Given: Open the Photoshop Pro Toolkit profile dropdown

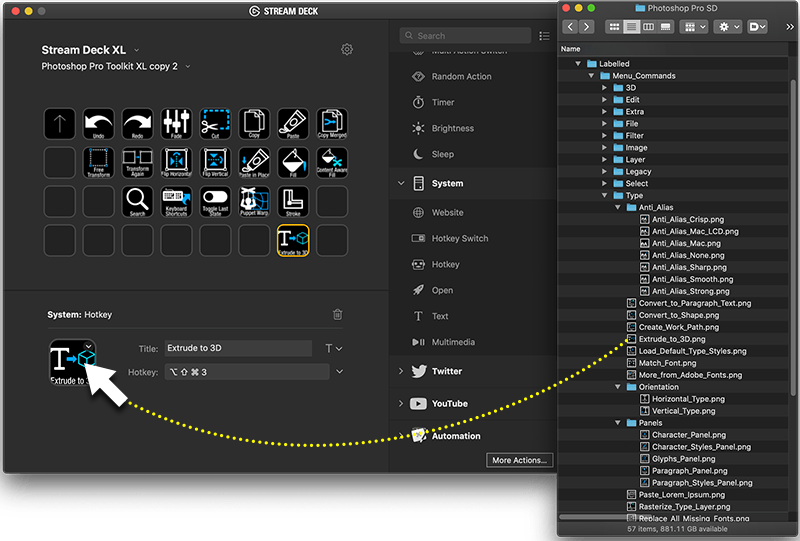Looking at the screenshot, I should [x=188, y=66].
